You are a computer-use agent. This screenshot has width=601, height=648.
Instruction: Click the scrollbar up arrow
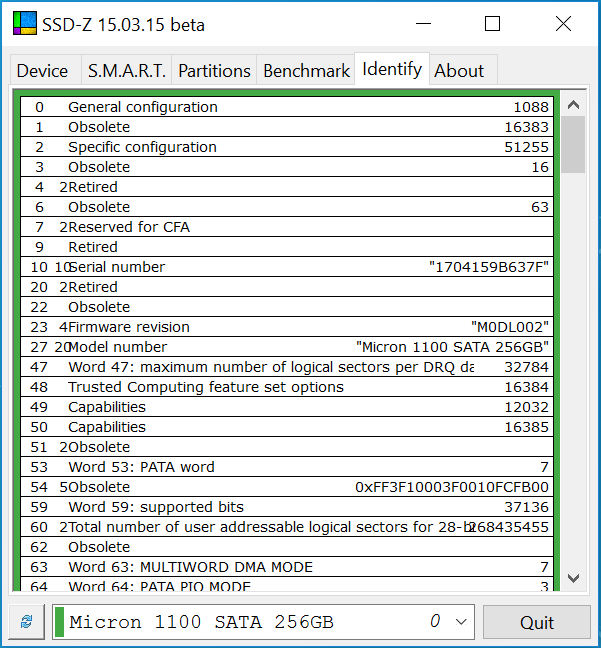(573, 104)
